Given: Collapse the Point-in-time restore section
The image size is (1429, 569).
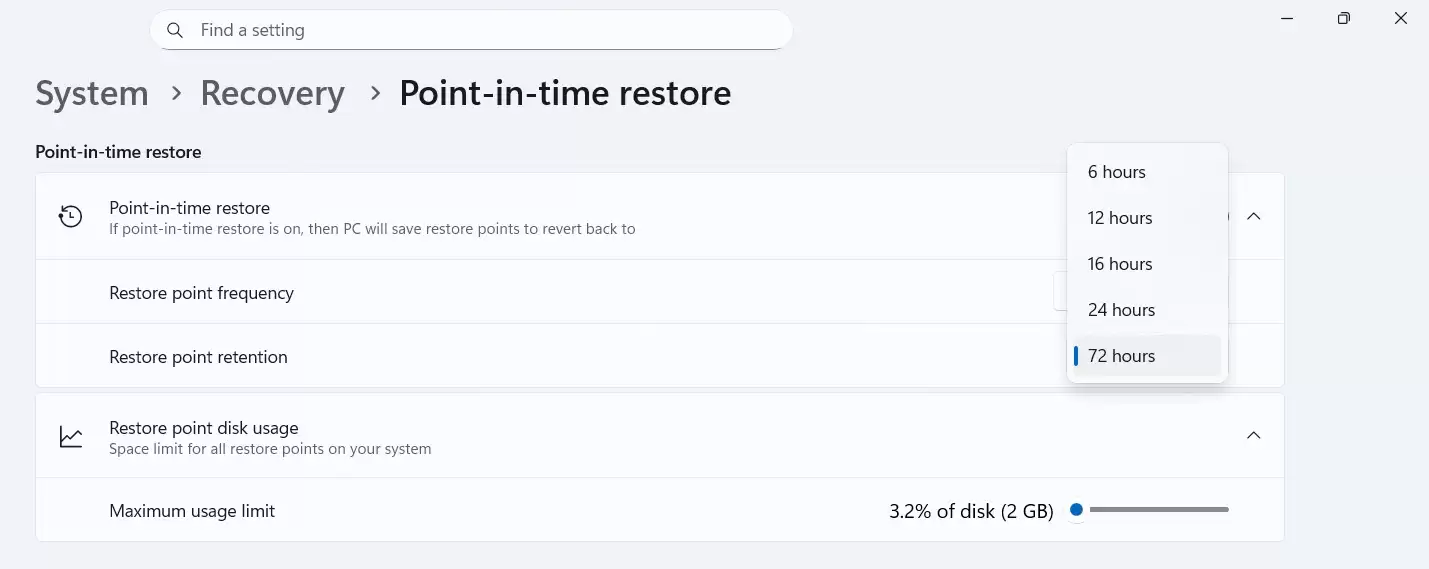Looking at the screenshot, I should coord(1253,216).
